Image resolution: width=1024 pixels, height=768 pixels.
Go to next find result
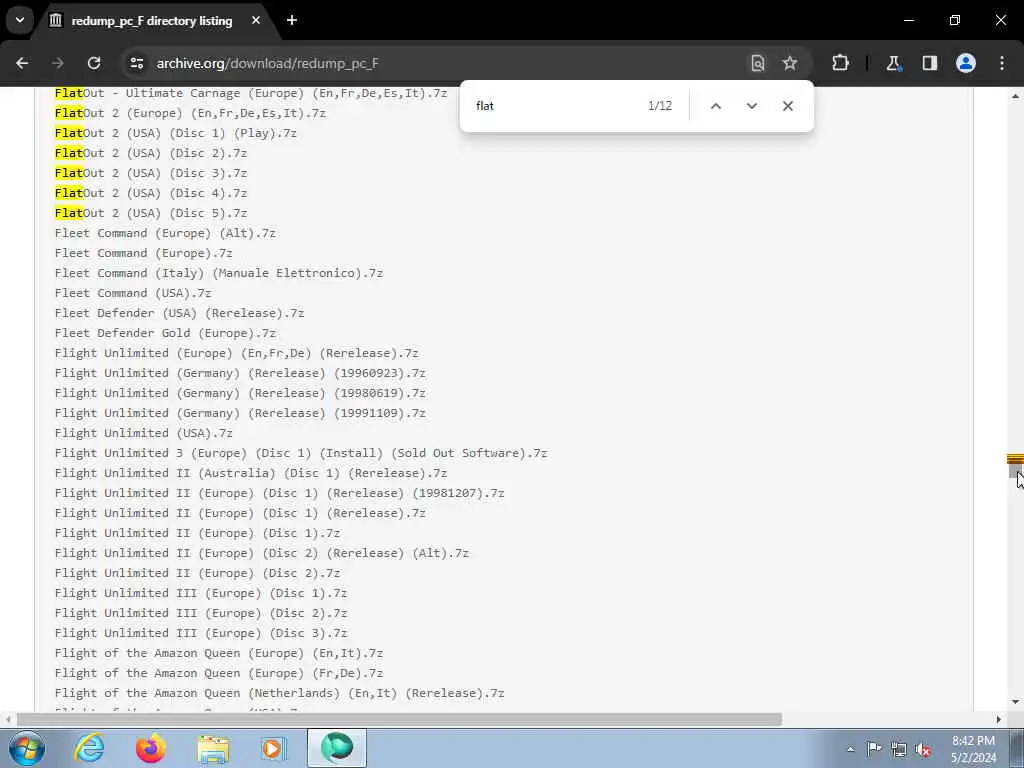pyautogui.click(x=752, y=106)
